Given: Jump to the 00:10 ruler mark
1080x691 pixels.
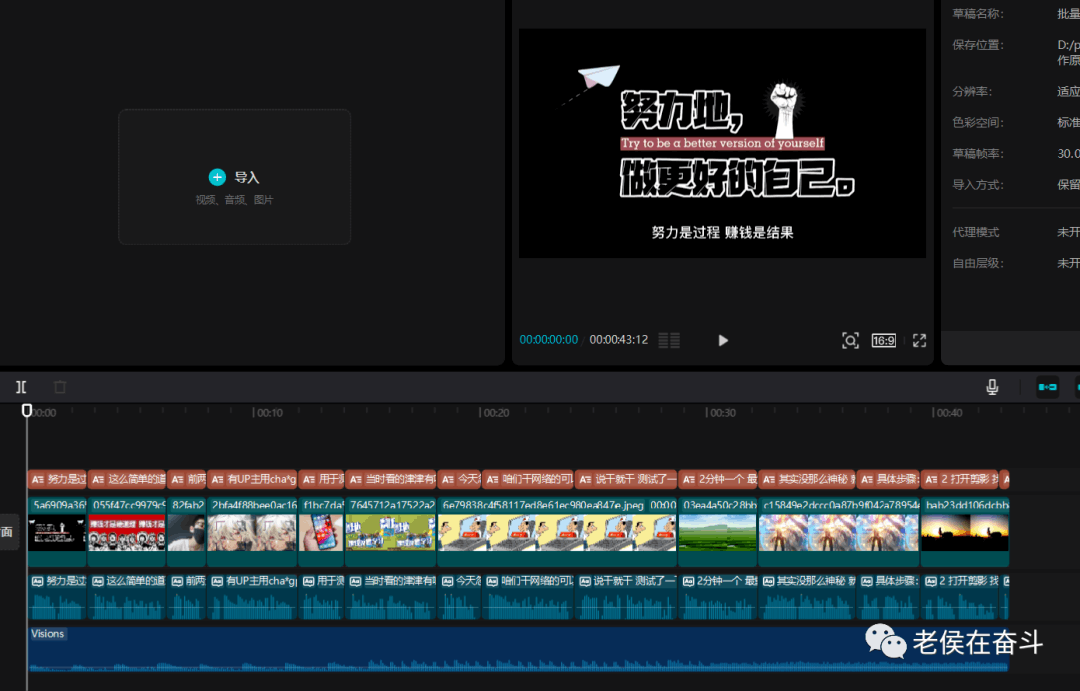Looking at the screenshot, I should point(267,413).
